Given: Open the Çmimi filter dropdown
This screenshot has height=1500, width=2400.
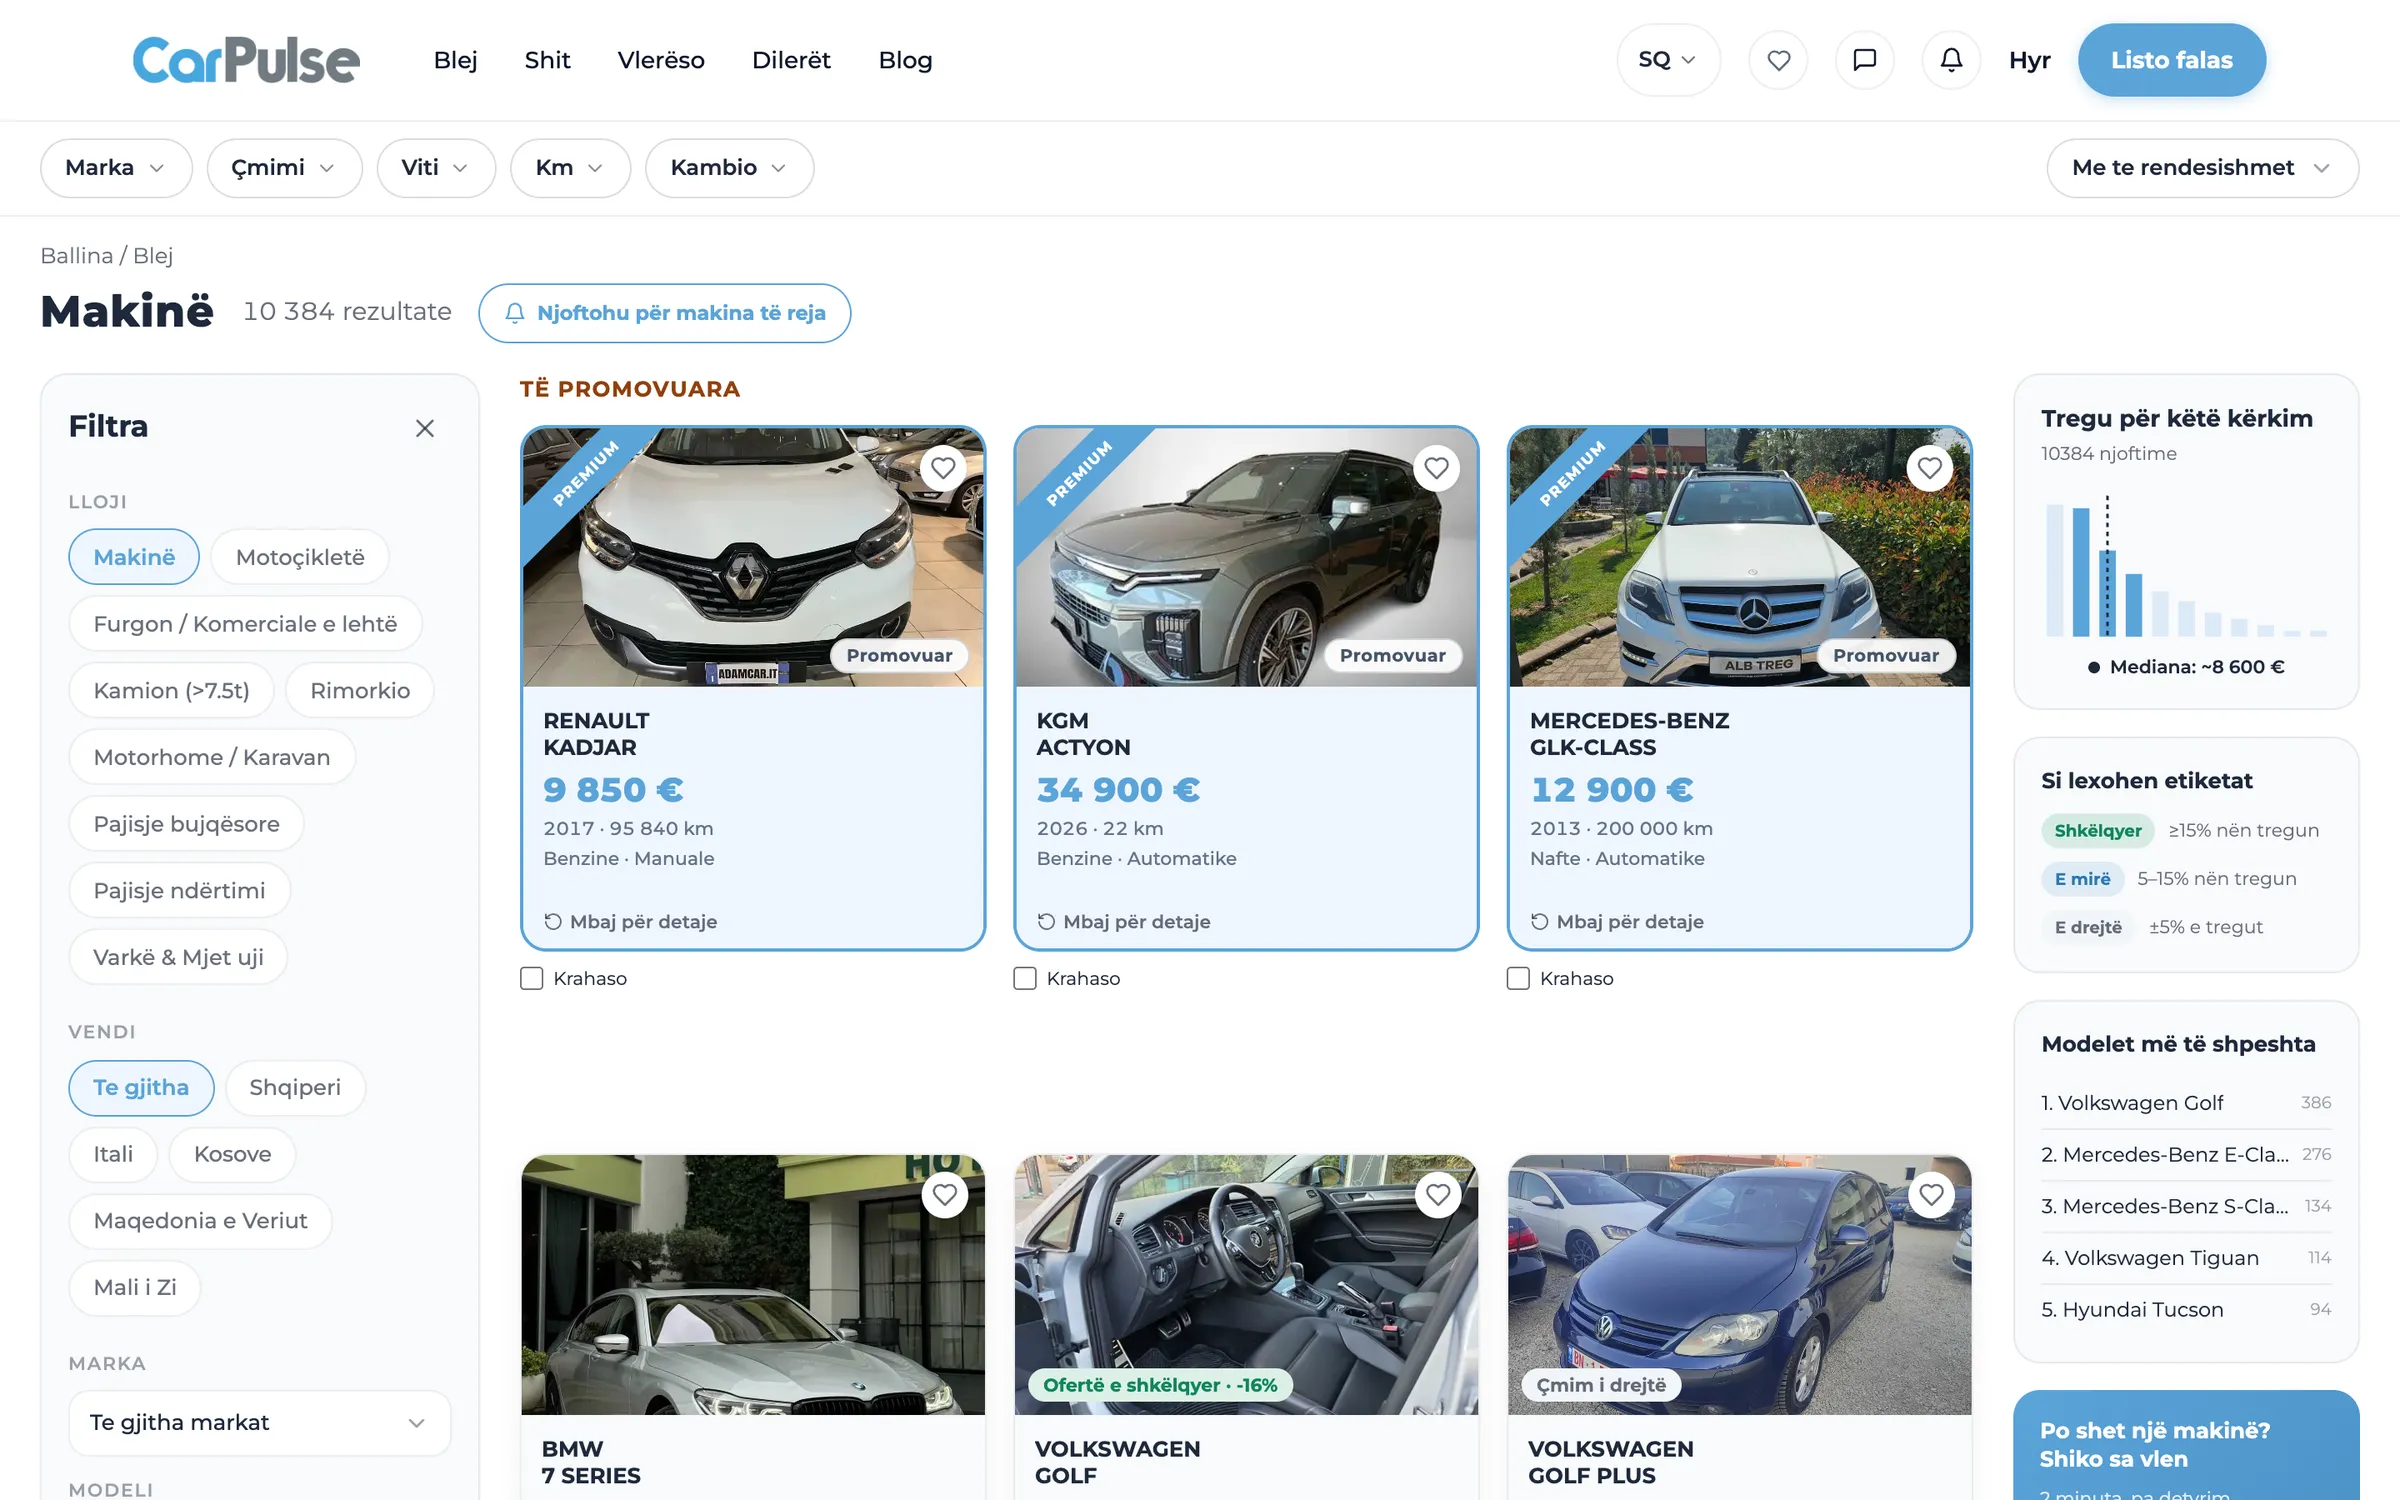Looking at the screenshot, I should click(284, 168).
